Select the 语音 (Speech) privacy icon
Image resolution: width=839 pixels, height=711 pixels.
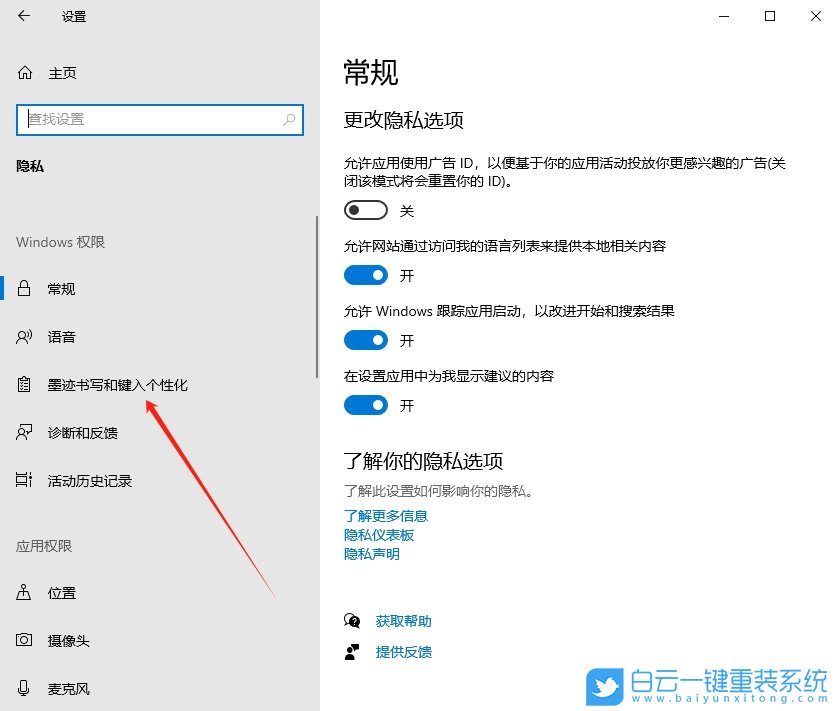pyautogui.click(x=24, y=337)
